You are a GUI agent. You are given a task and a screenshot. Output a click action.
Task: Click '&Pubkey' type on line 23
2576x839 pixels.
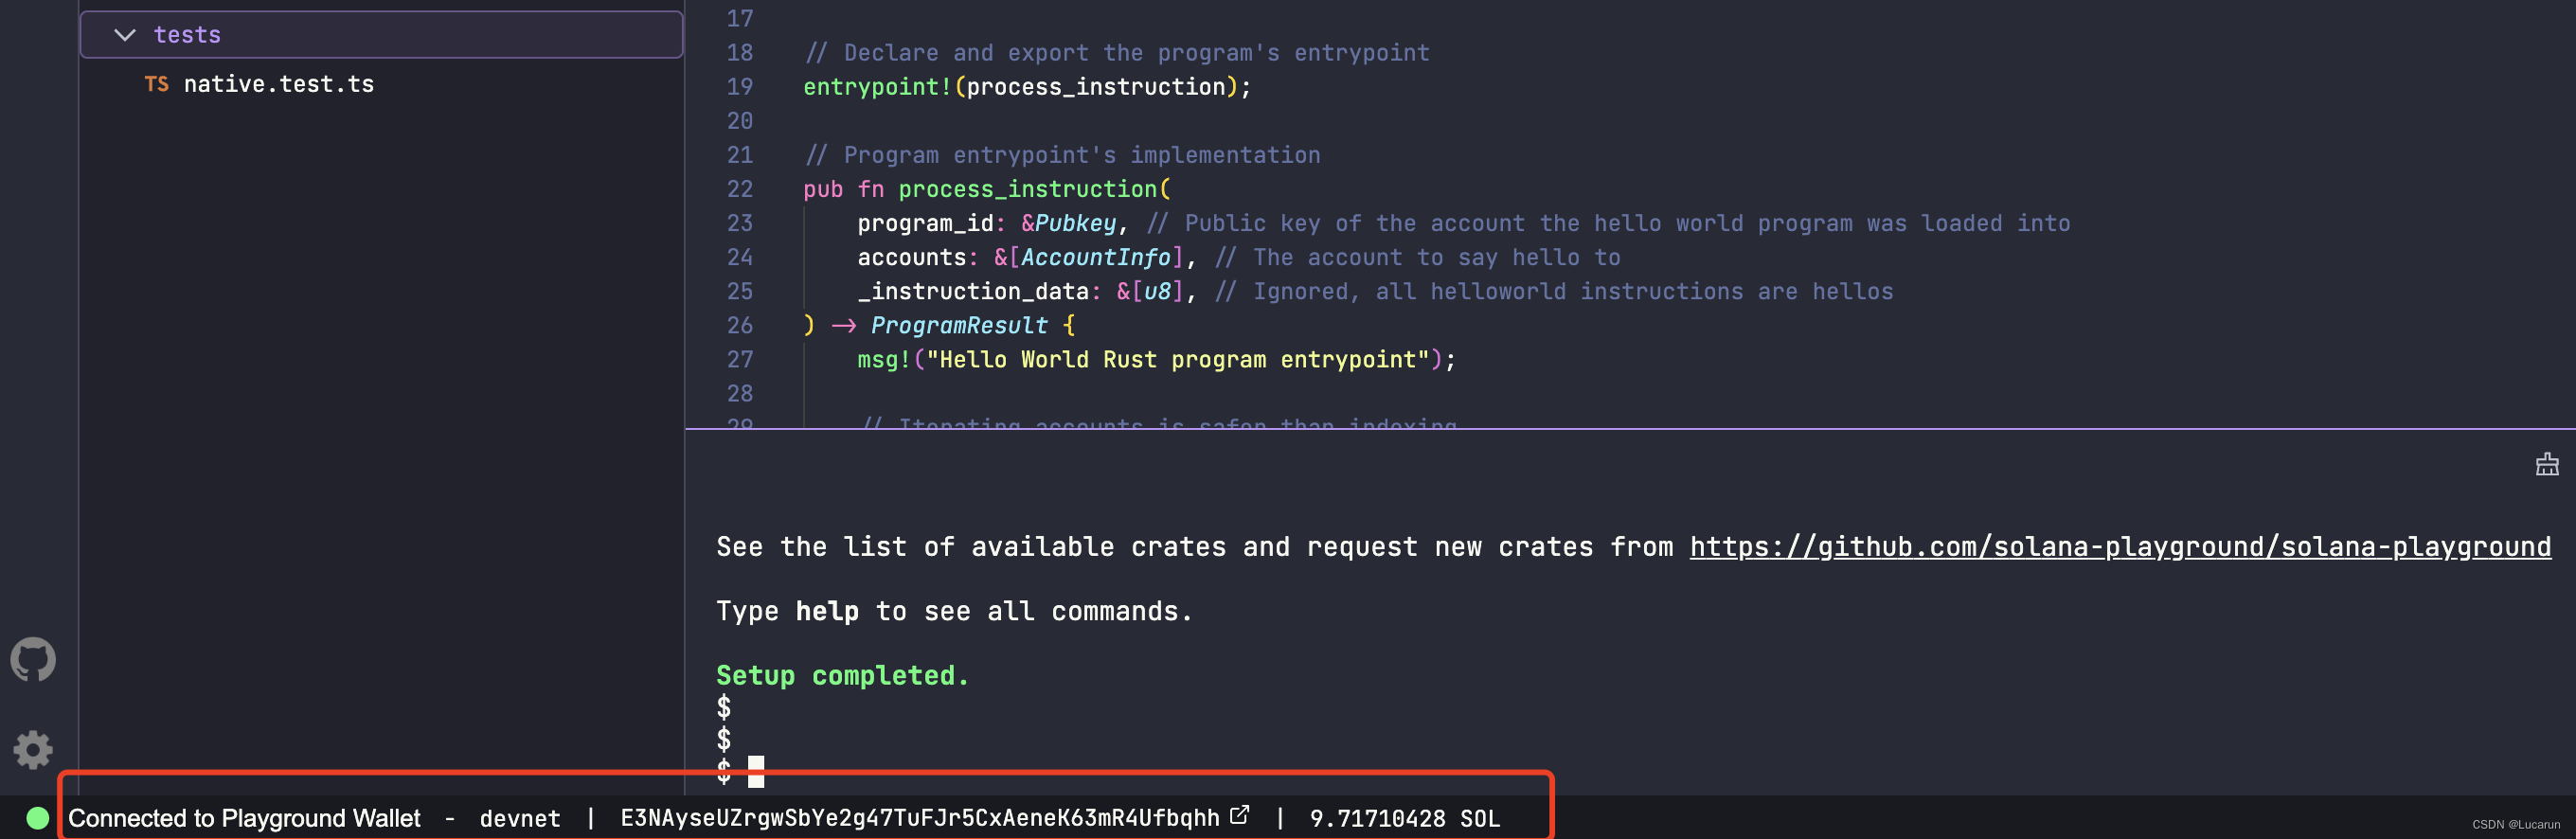coord(1068,223)
